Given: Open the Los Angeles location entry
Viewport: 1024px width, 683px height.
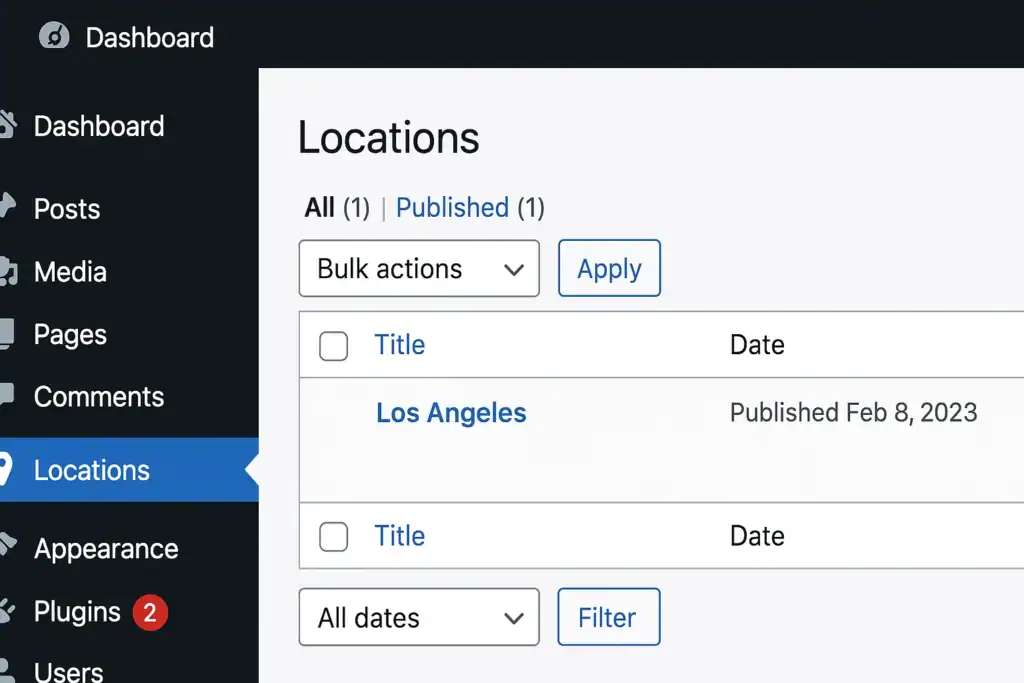Looking at the screenshot, I should coord(451,412).
